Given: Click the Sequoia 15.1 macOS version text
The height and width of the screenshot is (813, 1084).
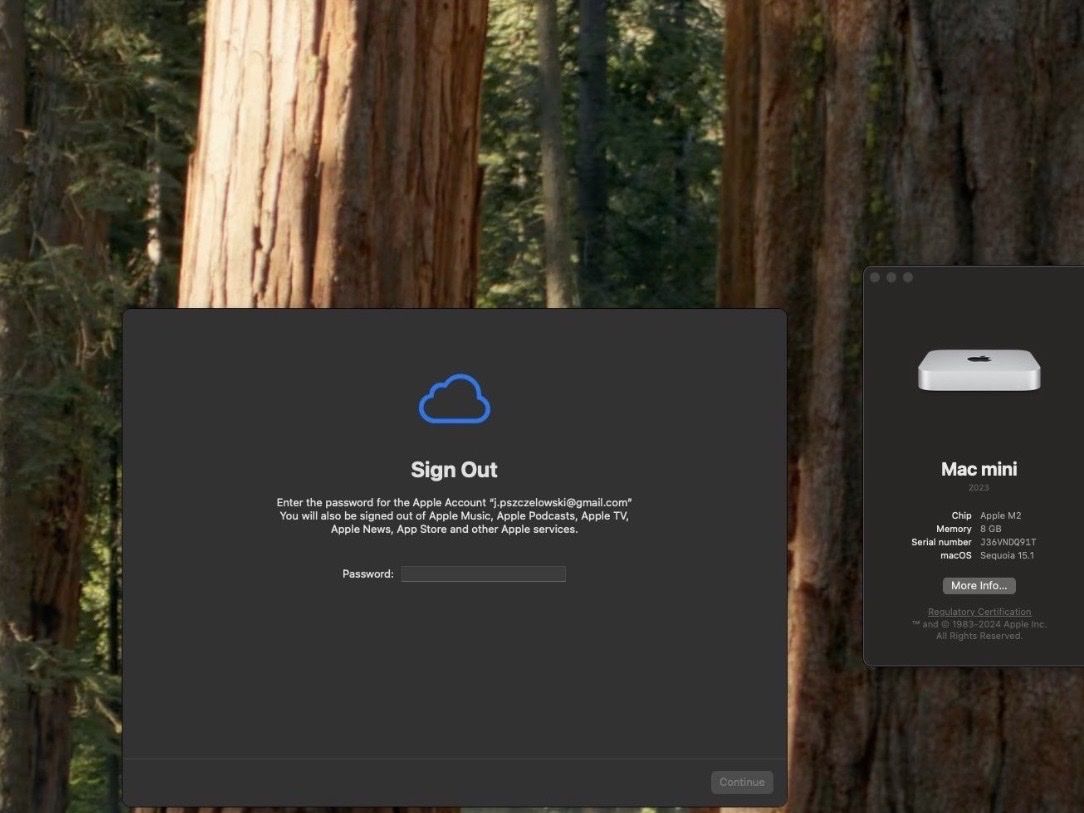Looking at the screenshot, I should [1007, 555].
